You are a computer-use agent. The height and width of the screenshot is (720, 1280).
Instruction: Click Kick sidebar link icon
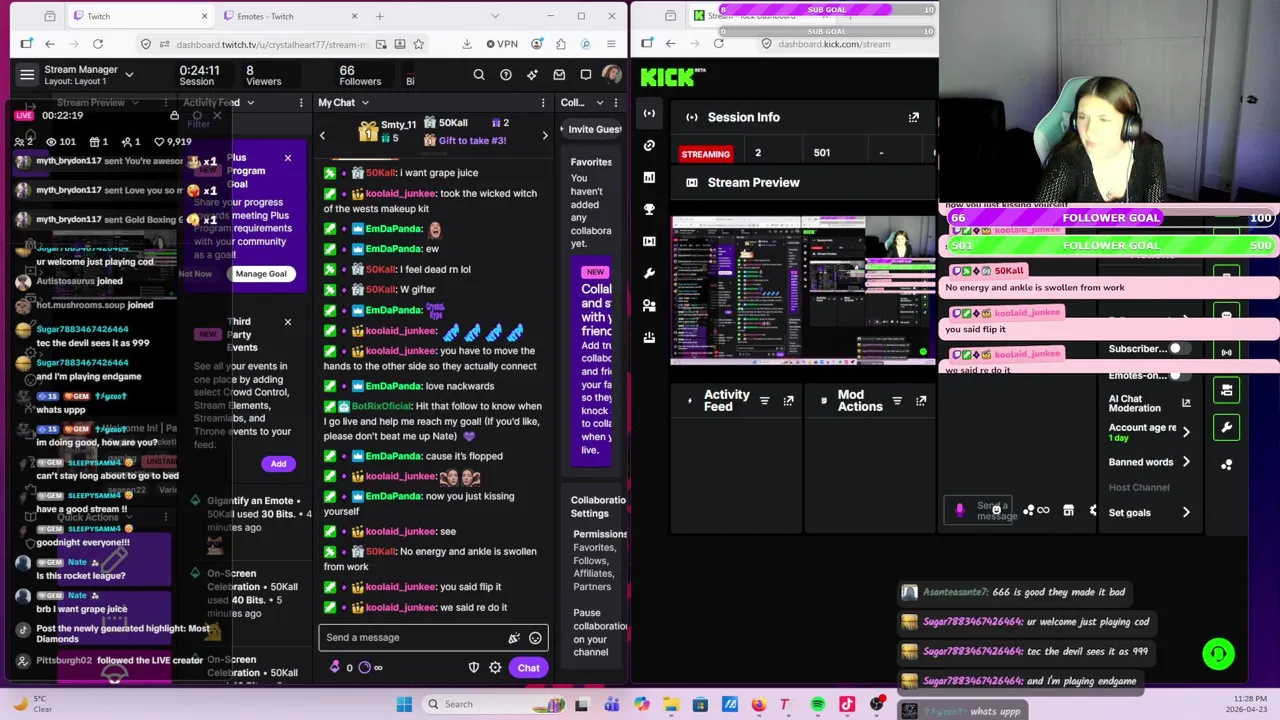coord(649,145)
